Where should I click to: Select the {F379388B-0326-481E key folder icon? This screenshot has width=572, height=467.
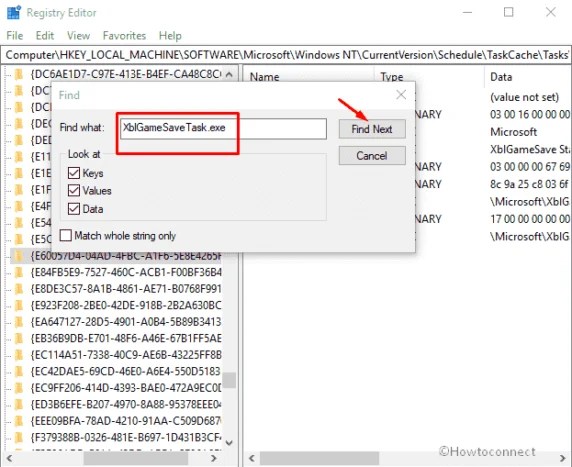tap(18, 437)
